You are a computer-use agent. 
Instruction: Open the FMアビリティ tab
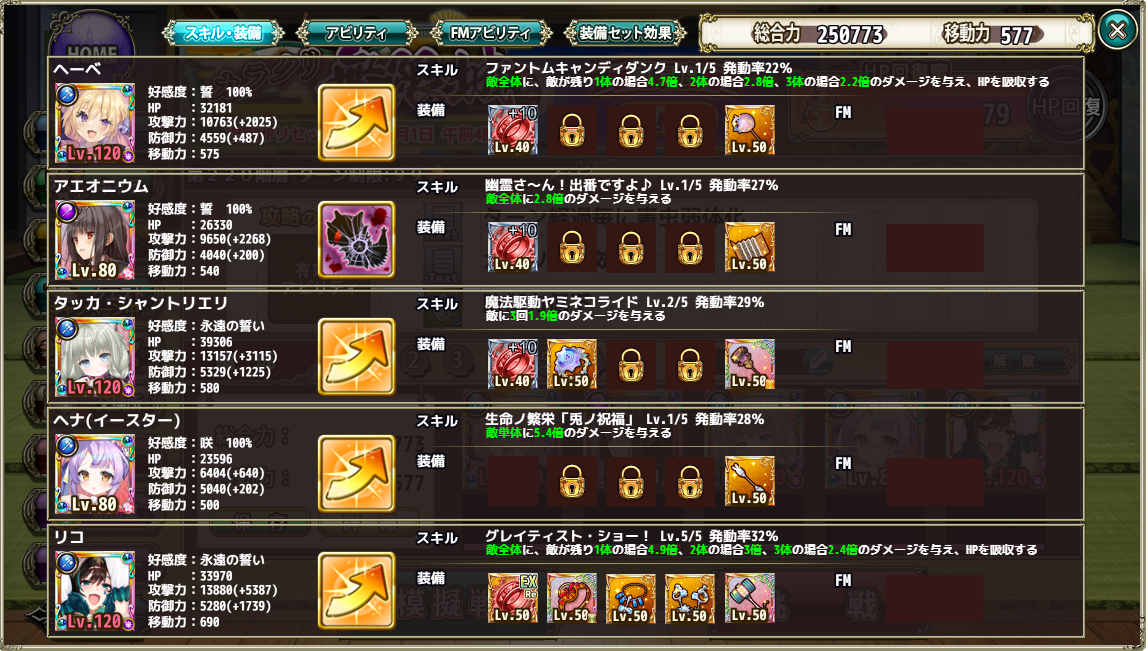click(x=491, y=33)
